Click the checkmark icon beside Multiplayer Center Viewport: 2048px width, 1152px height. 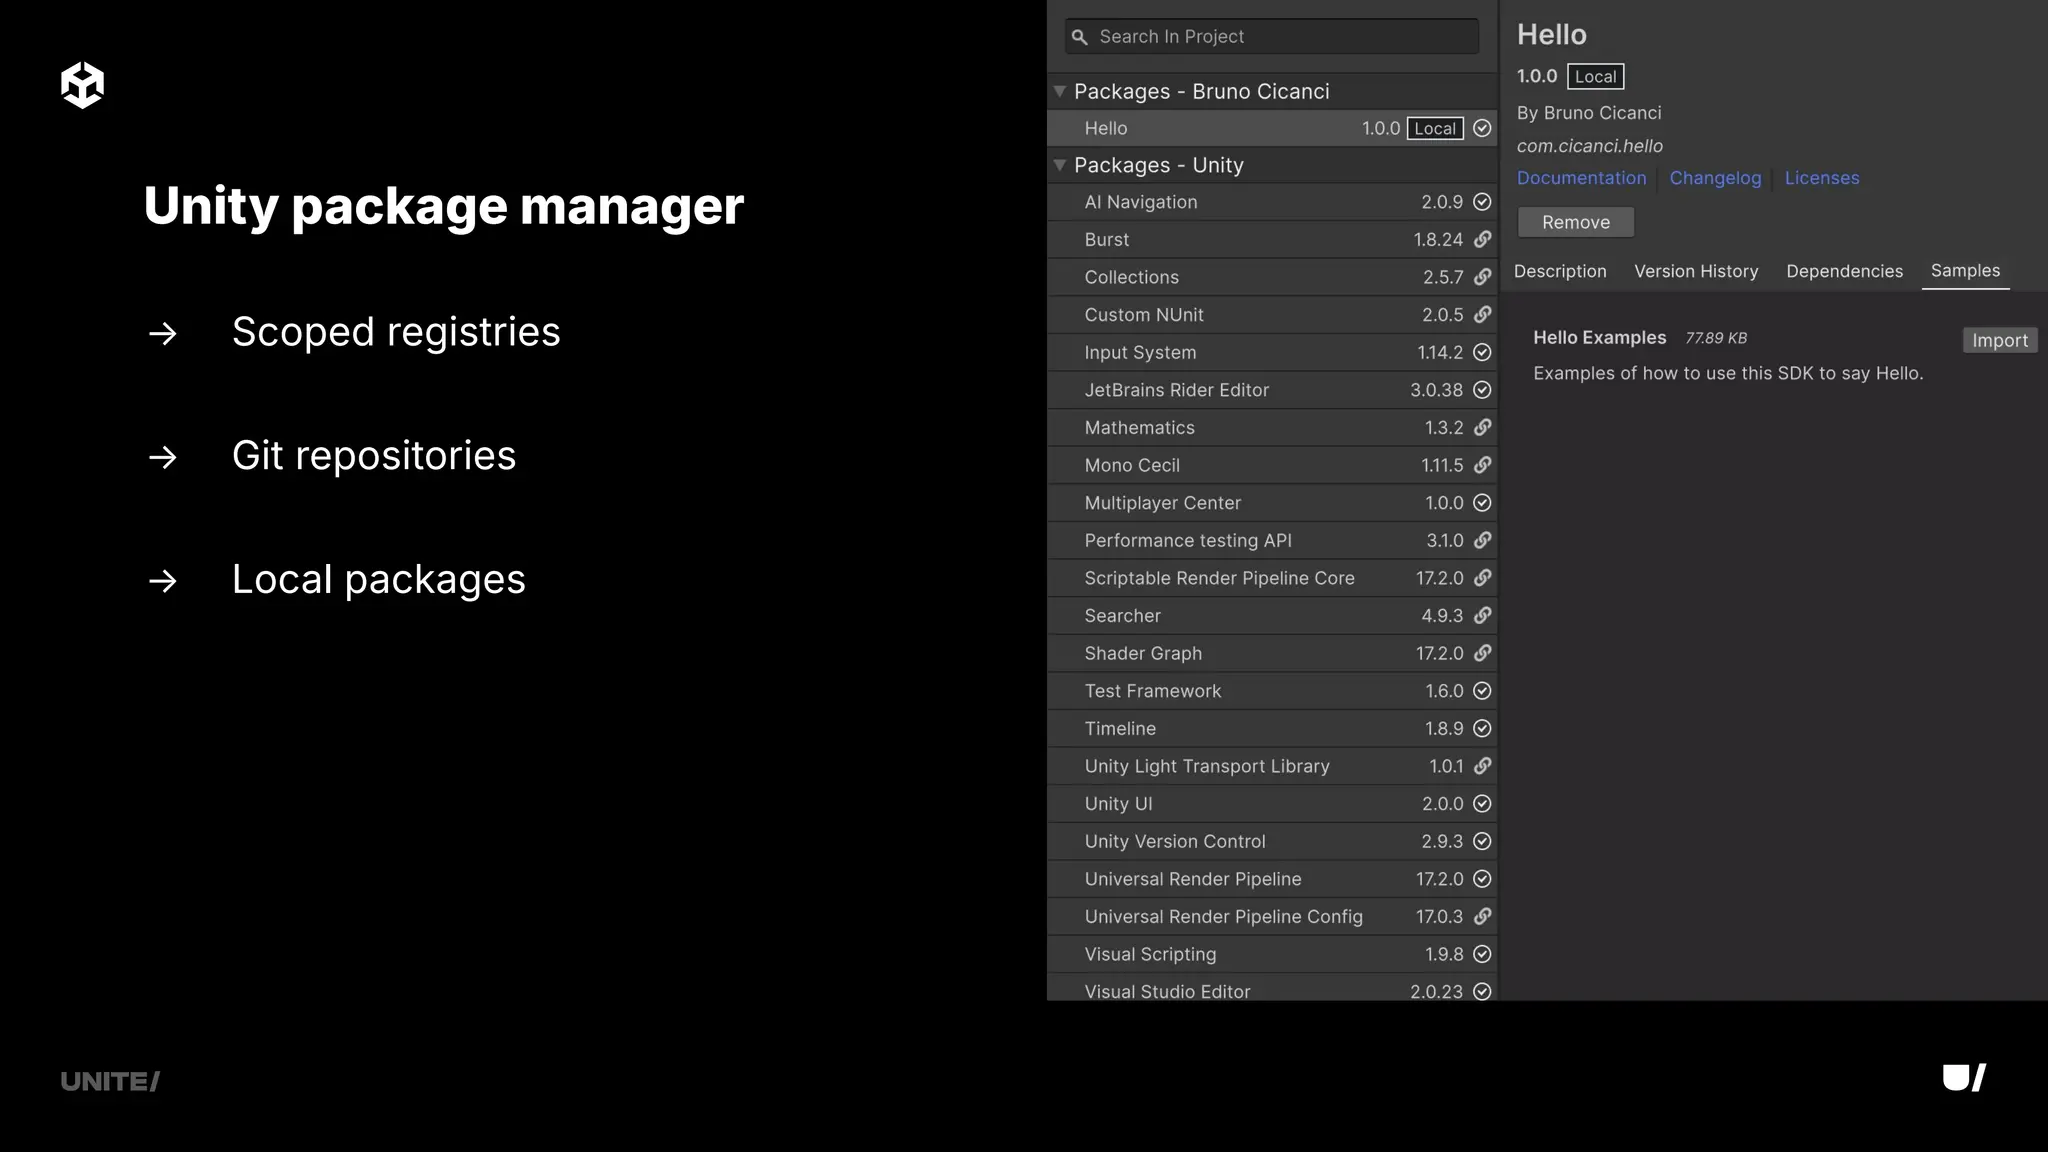tap(1482, 503)
